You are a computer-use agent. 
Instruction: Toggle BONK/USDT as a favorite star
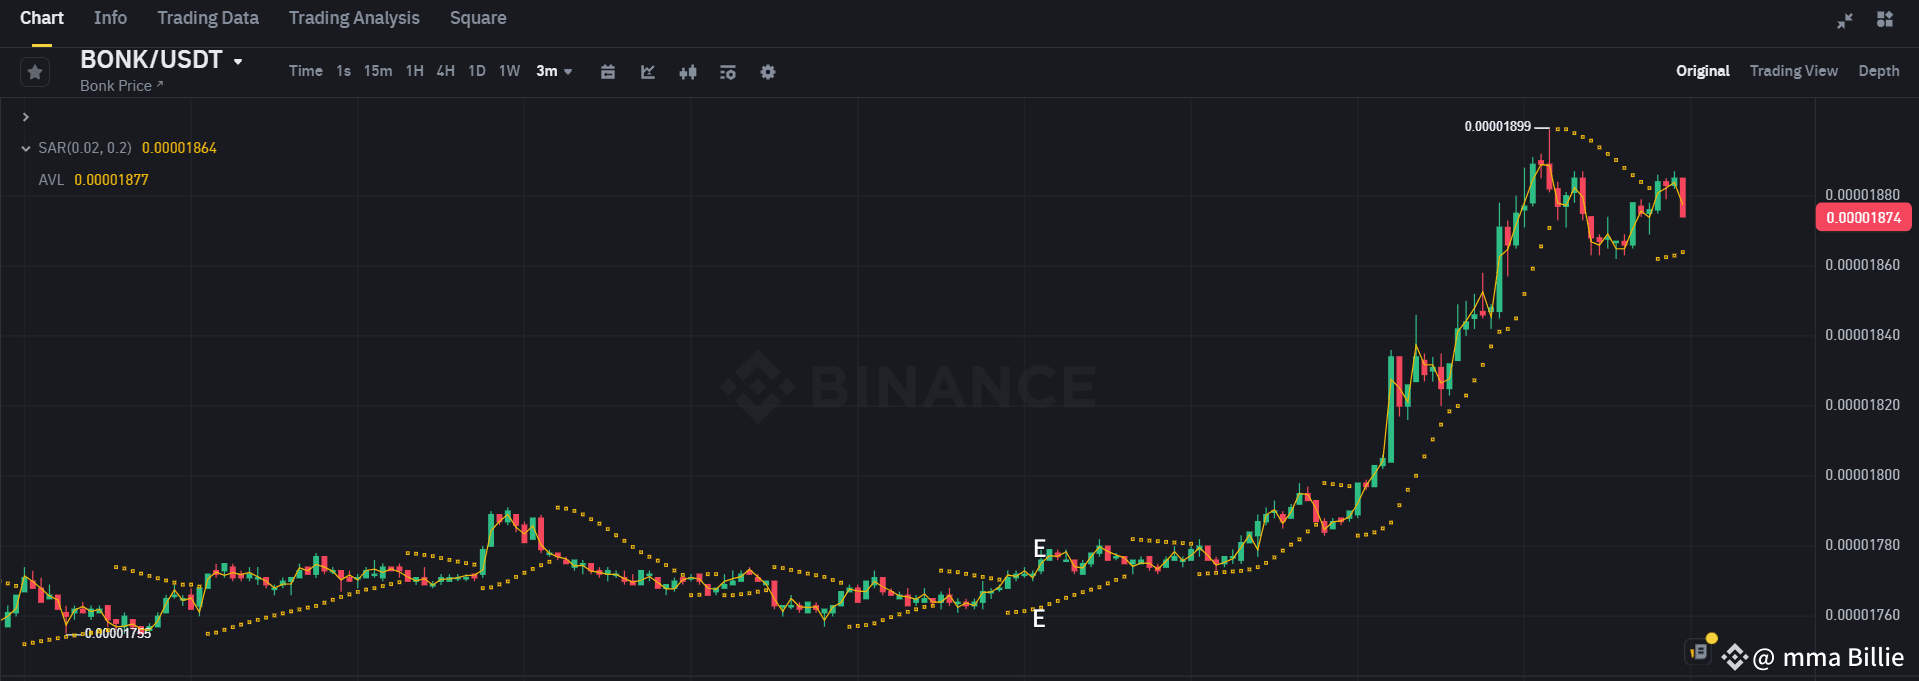pos(34,71)
